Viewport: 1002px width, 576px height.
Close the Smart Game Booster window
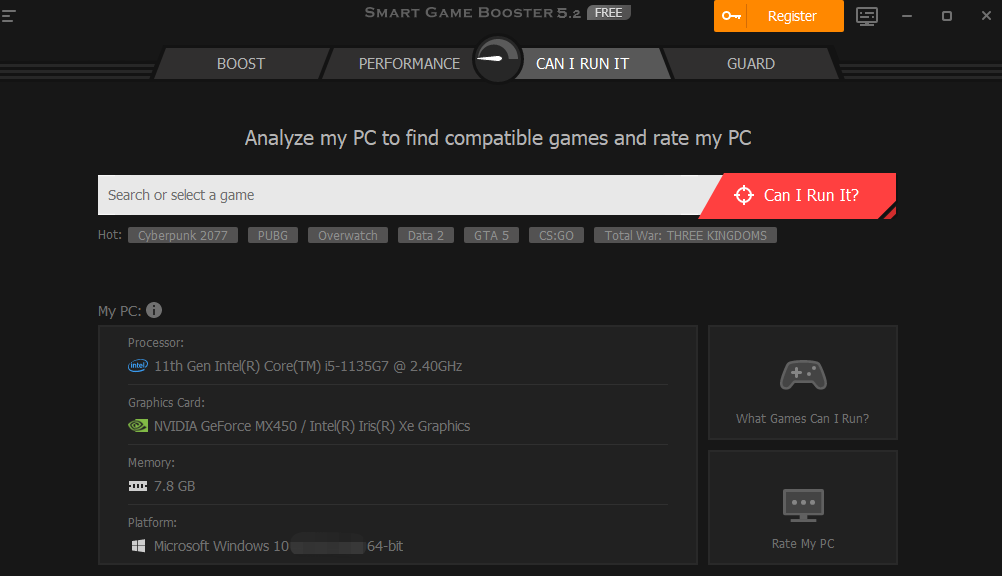986,16
